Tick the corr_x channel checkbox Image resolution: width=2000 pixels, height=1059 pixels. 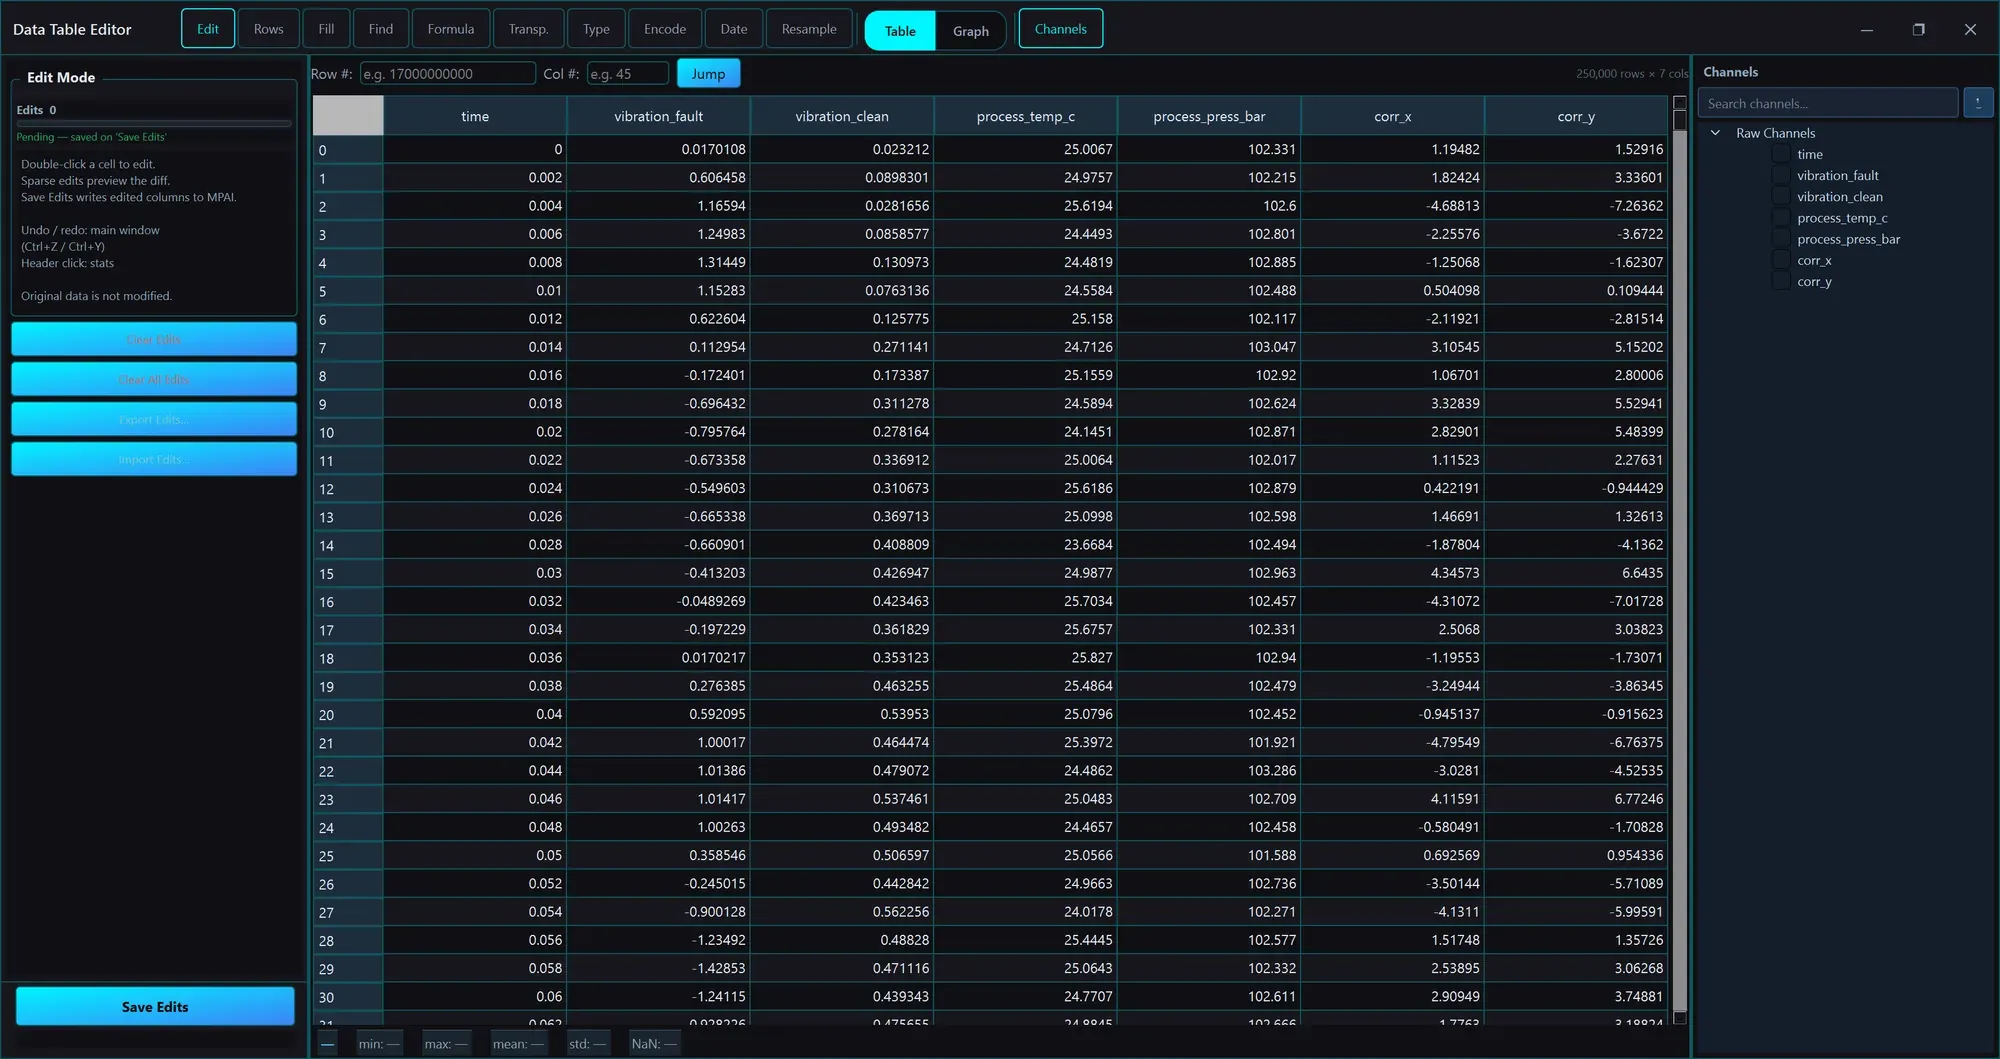coord(1781,260)
